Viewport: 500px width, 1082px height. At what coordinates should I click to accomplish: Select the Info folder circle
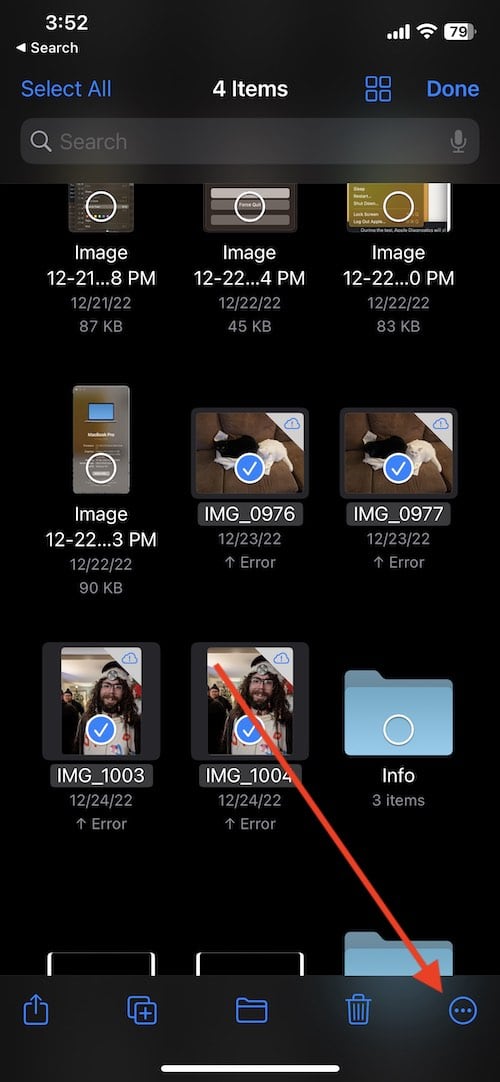398,729
